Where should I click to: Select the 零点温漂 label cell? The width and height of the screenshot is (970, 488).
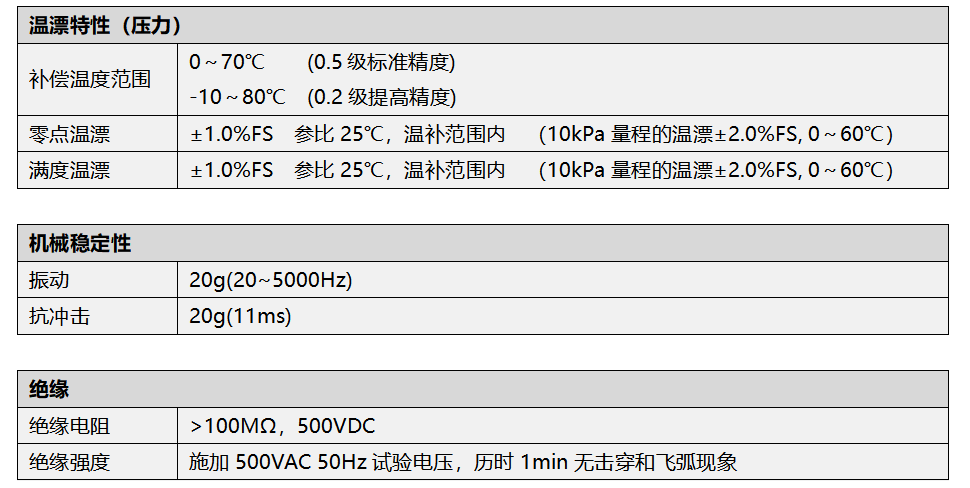[x=70, y=134]
